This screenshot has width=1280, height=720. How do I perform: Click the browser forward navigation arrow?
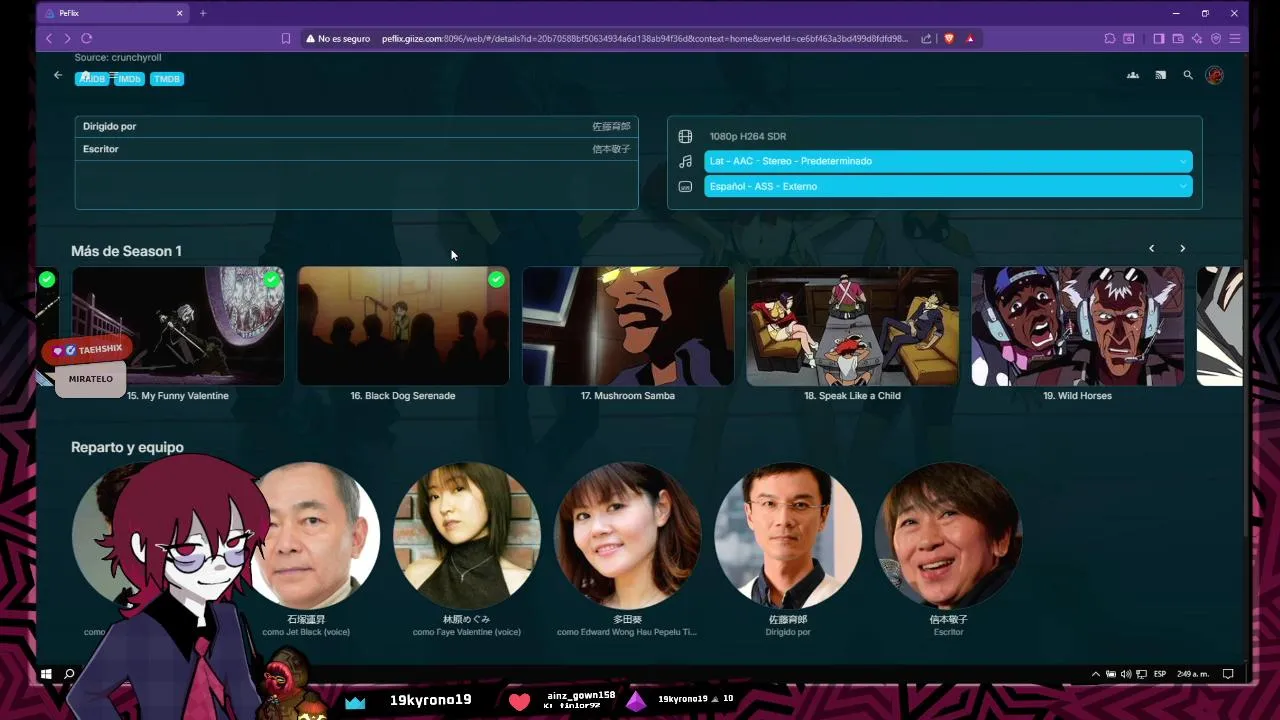point(67,38)
